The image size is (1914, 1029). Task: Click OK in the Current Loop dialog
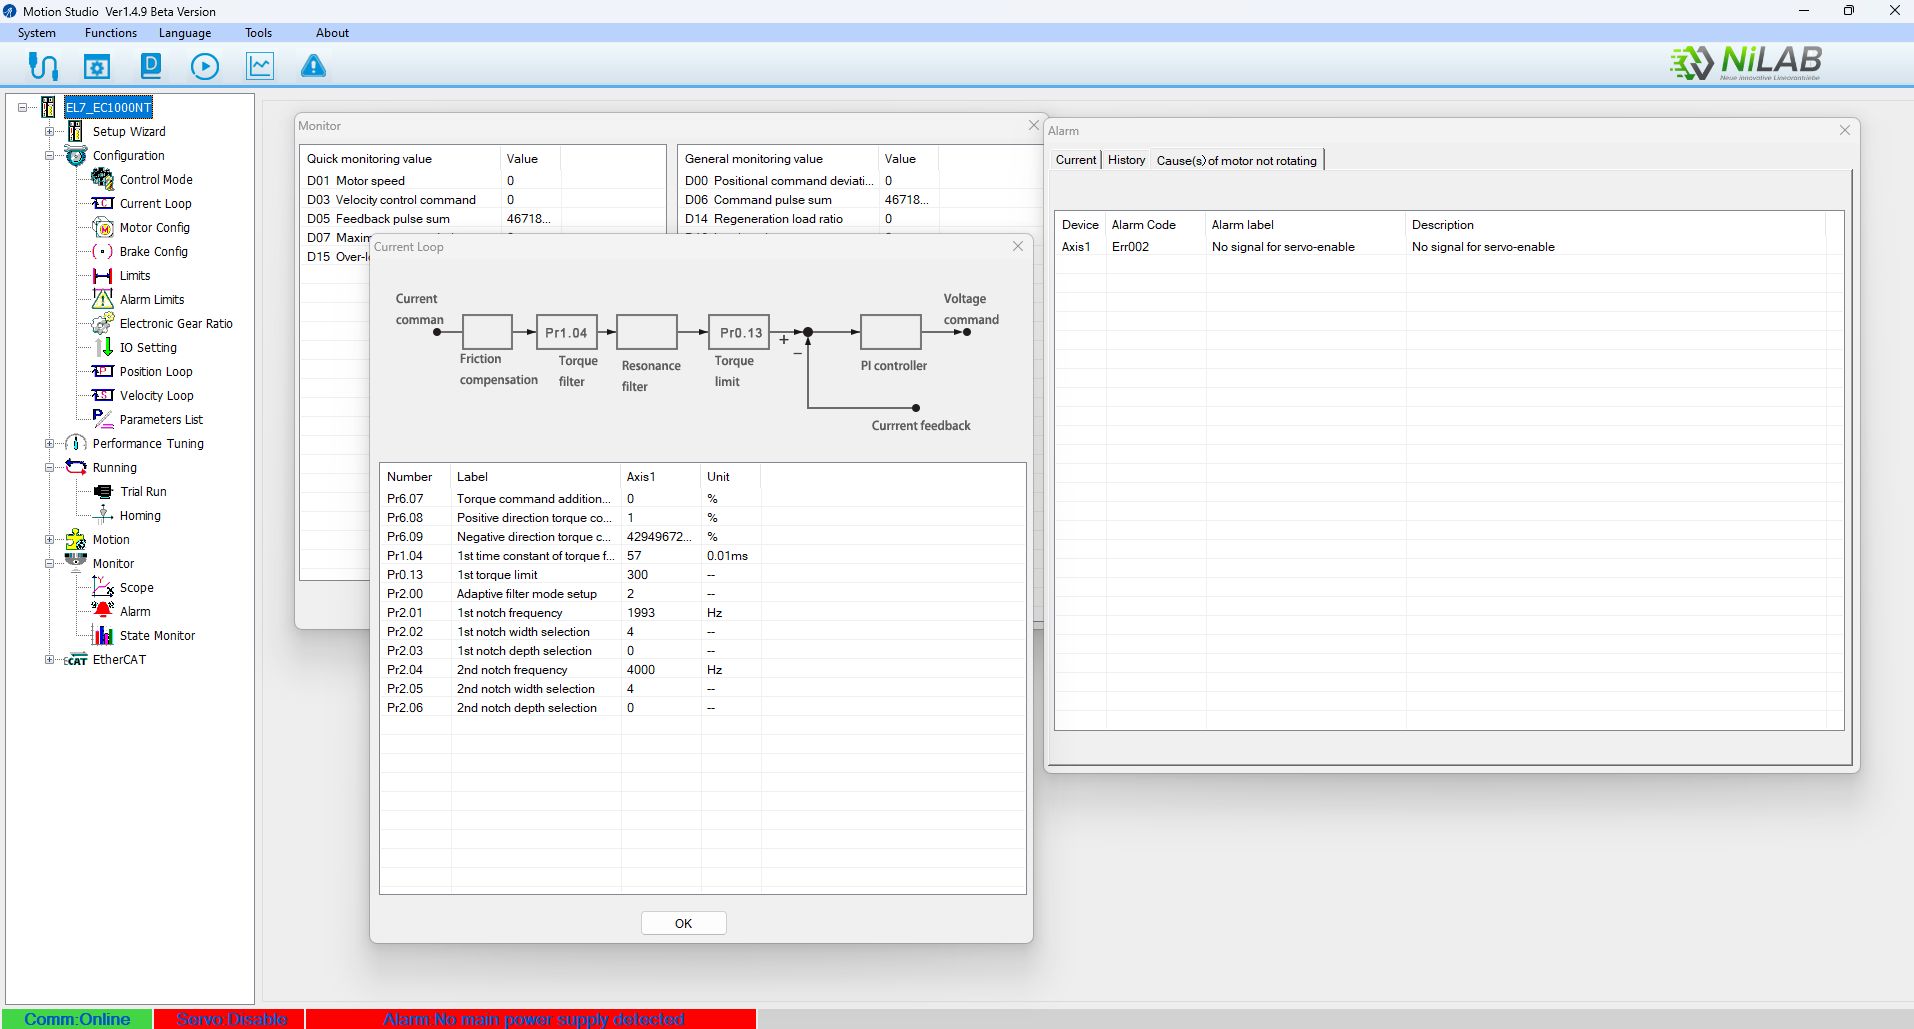[x=683, y=923]
